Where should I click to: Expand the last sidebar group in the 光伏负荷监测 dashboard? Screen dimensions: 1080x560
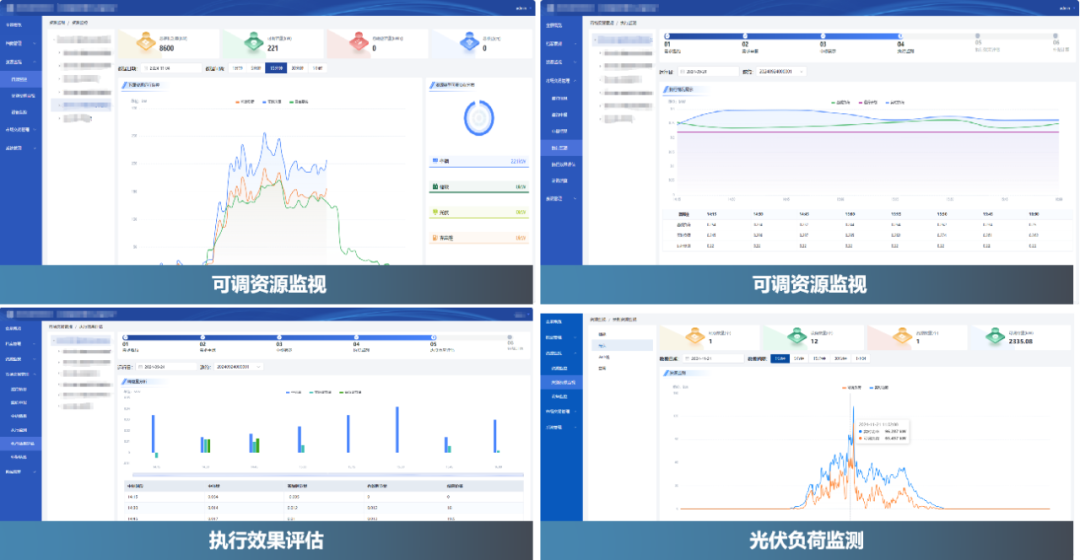561,427
